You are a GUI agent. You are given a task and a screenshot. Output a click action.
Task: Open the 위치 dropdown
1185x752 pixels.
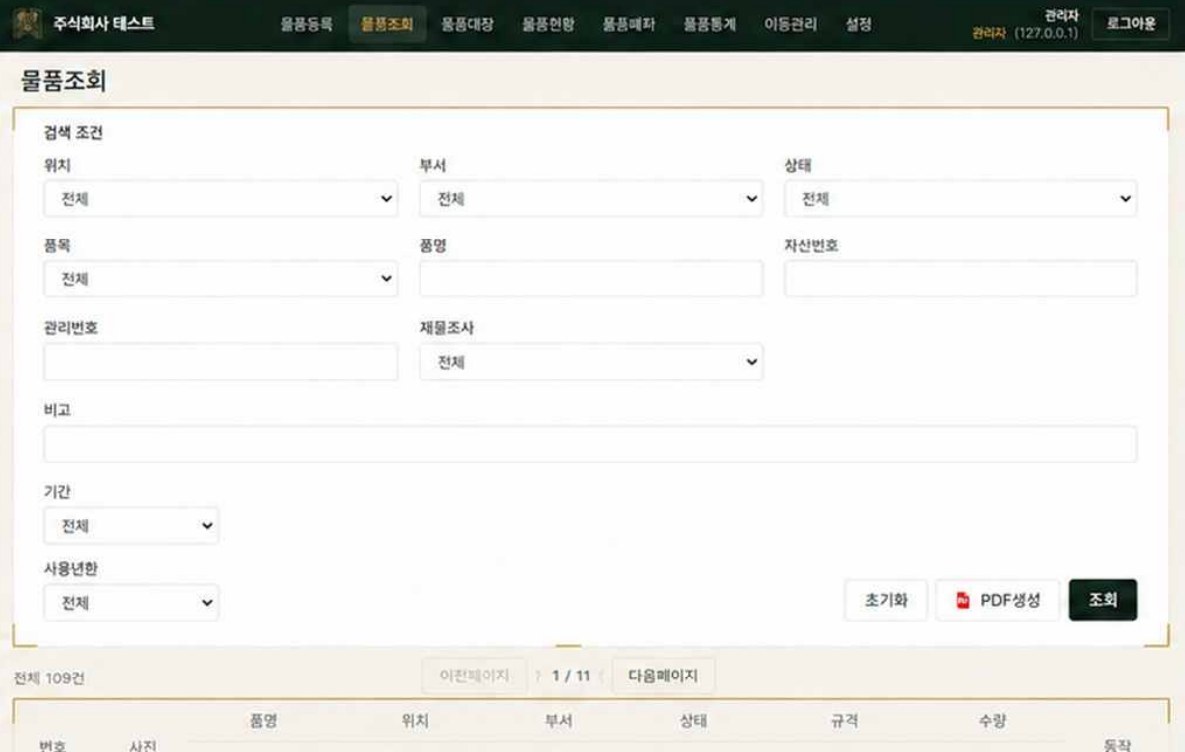[221, 199]
